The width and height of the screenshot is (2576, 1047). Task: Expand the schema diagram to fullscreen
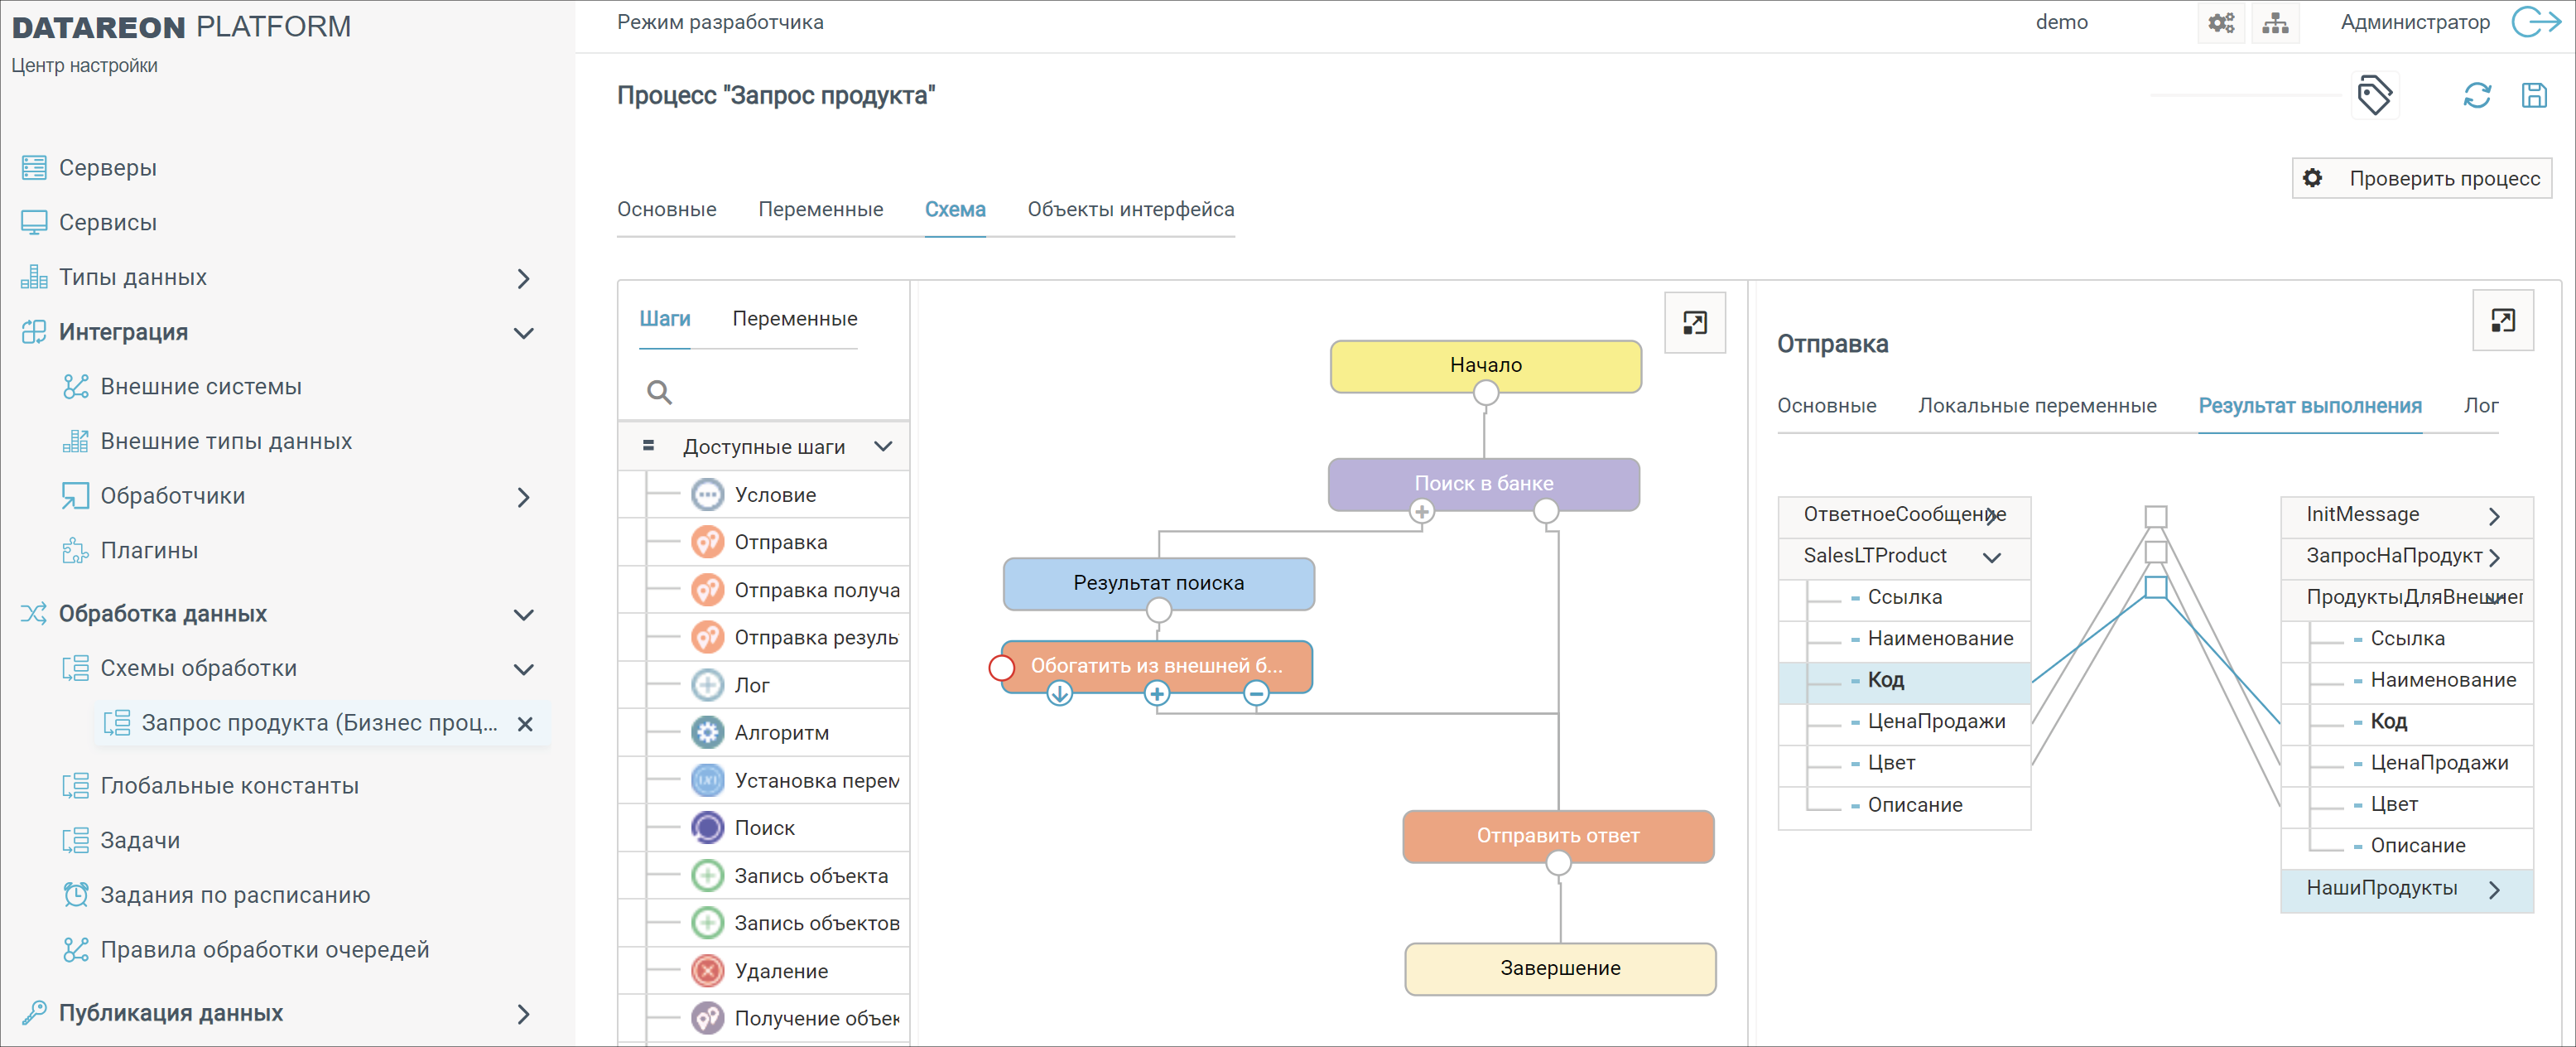click(x=1694, y=323)
